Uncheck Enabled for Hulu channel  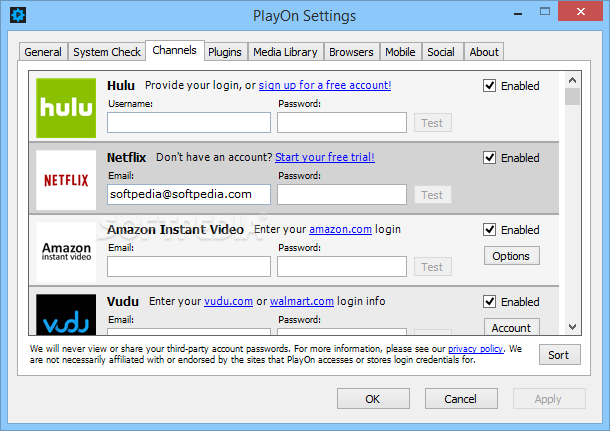click(489, 86)
